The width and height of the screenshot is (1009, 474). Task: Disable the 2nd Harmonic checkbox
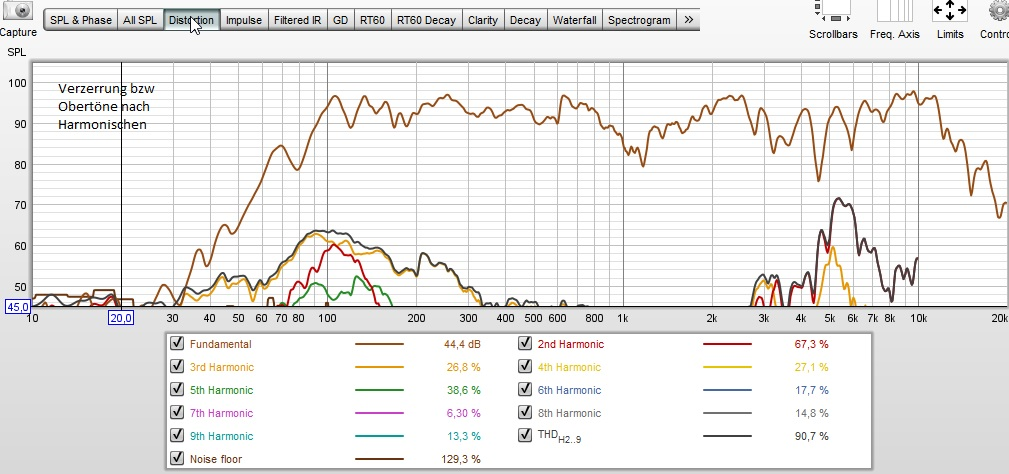(x=525, y=343)
